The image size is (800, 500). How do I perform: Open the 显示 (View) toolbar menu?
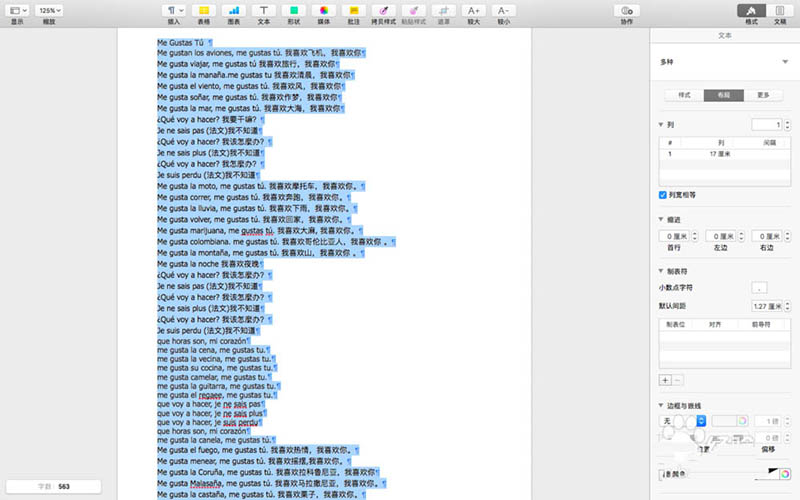[x=18, y=11]
